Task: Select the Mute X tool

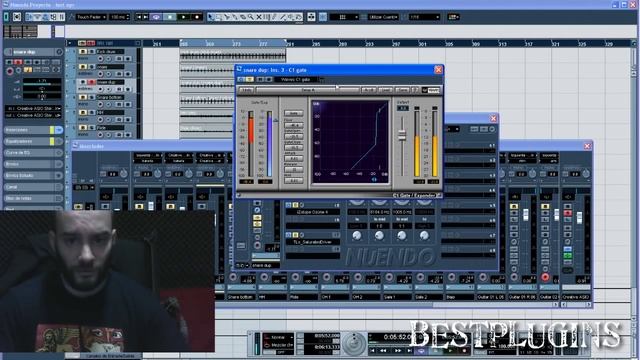Action: click(259, 17)
